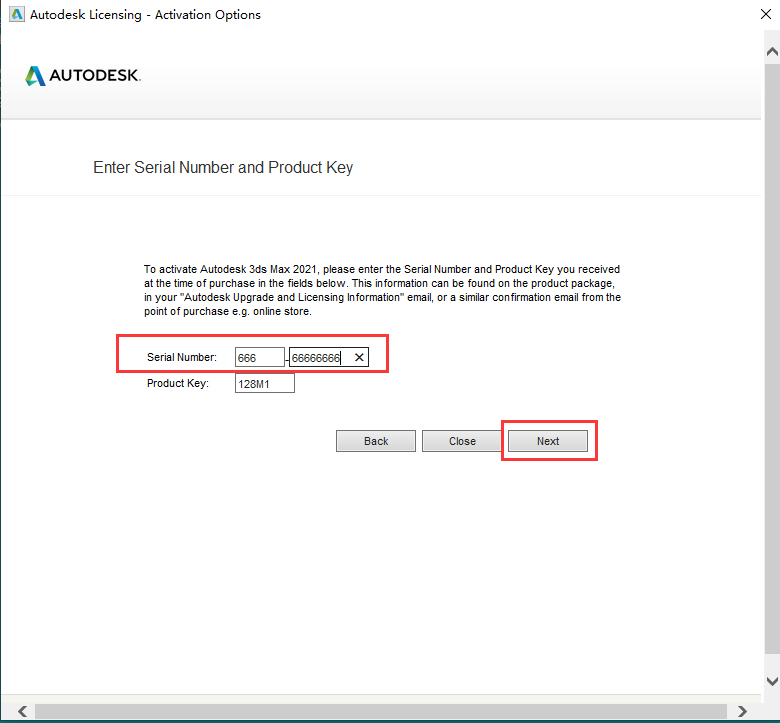Screen dimensions: 780x723
Task: Click the Autodesk title bar app icon
Action: [x=17, y=14]
